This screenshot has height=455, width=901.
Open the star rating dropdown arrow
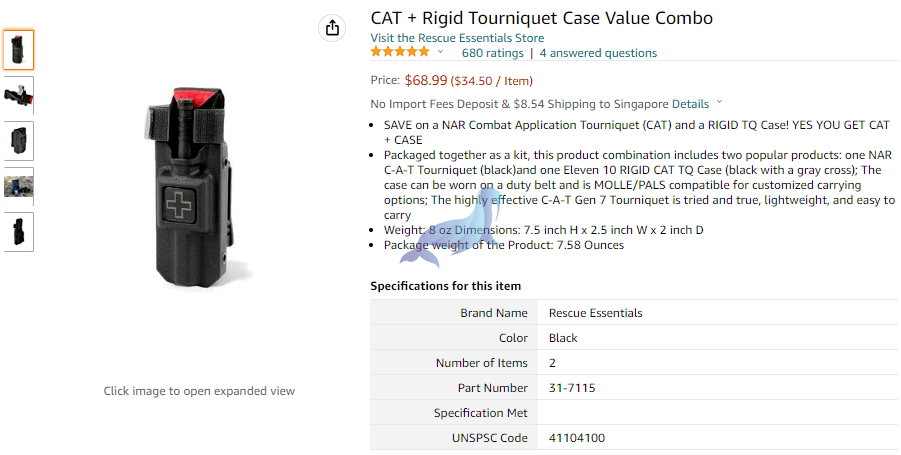[441, 52]
